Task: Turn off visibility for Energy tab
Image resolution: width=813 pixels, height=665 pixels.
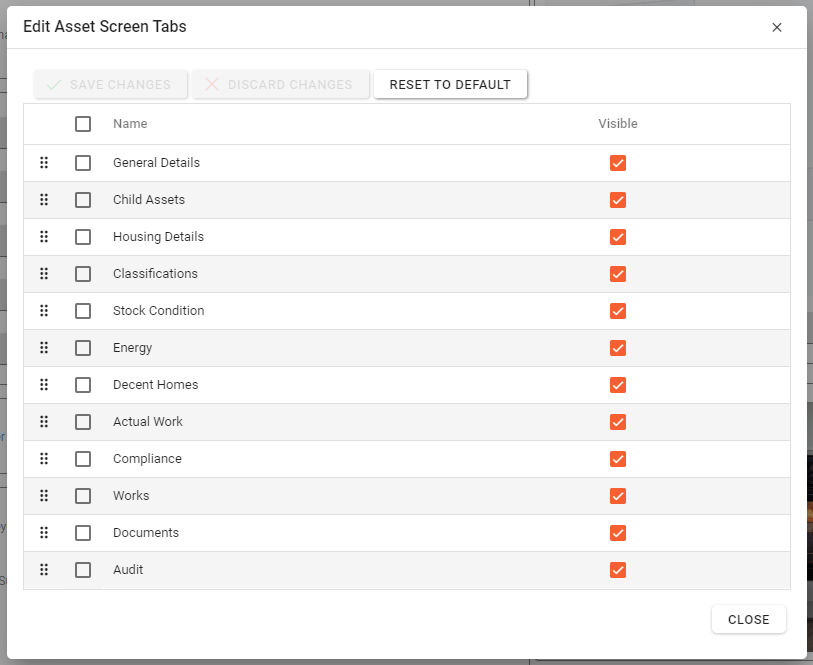Action: 618,348
